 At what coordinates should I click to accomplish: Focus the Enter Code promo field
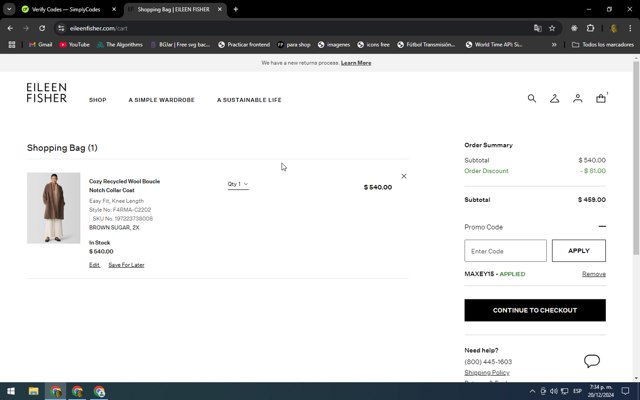[505, 251]
